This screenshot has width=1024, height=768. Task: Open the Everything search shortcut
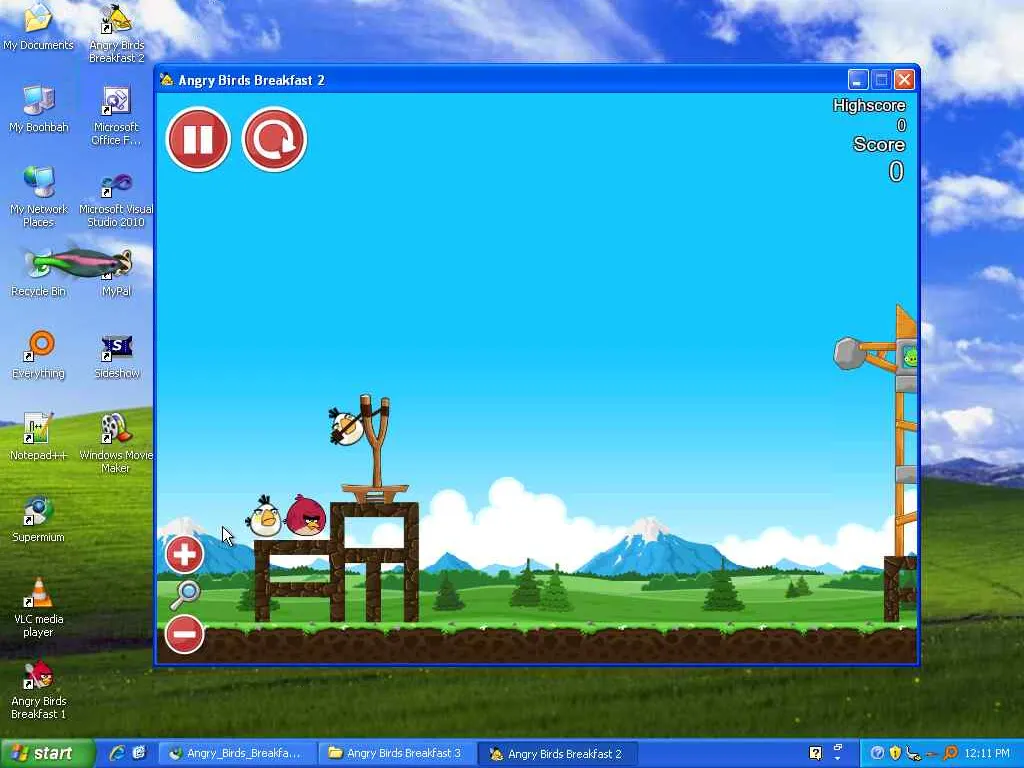coord(38,356)
